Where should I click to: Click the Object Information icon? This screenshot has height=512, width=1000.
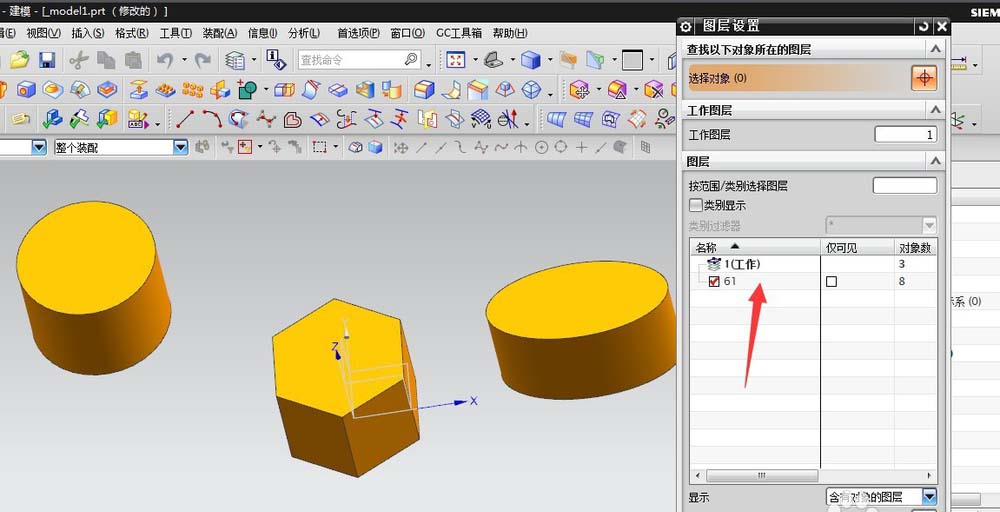coord(276,60)
